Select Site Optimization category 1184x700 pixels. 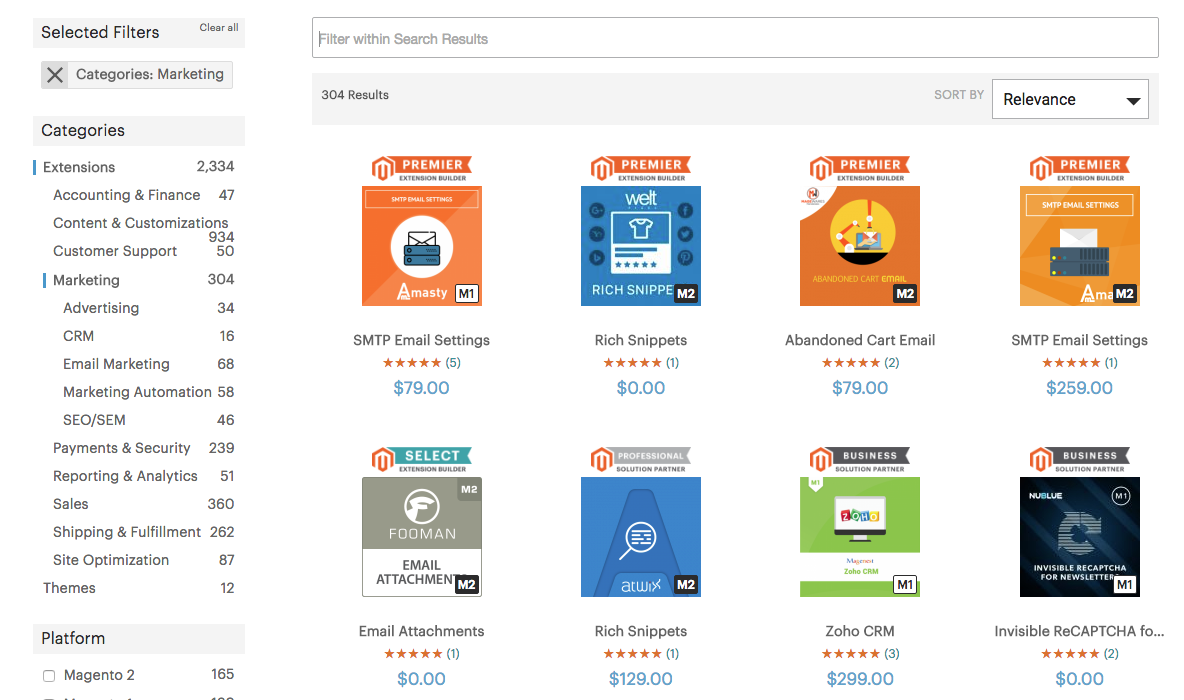click(x=111, y=560)
